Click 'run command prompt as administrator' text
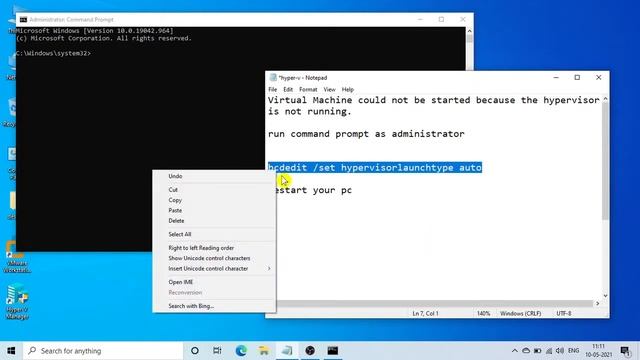The width and height of the screenshot is (640, 360). pos(366,134)
